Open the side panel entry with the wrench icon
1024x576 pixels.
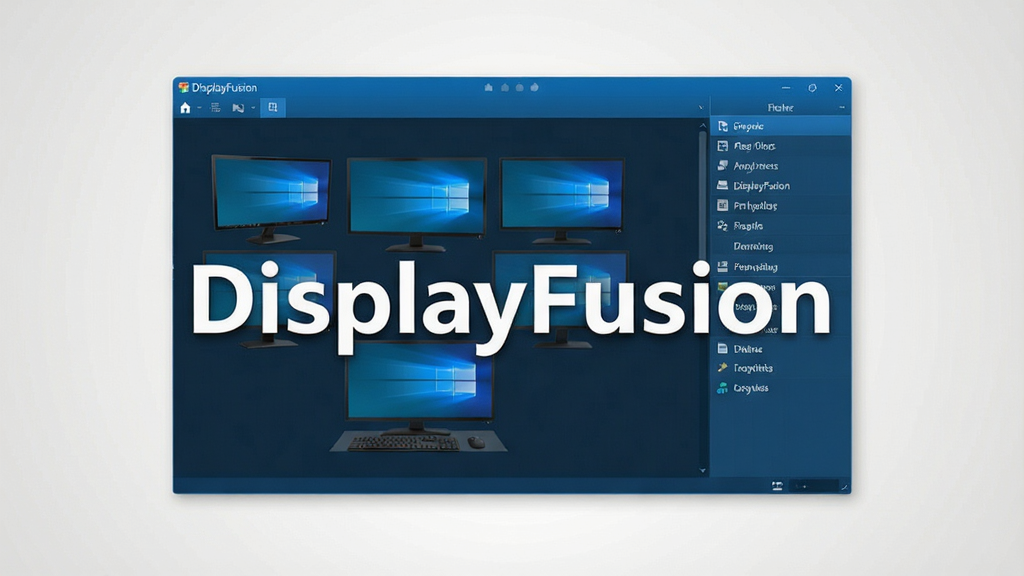pyautogui.click(x=780, y=368)
